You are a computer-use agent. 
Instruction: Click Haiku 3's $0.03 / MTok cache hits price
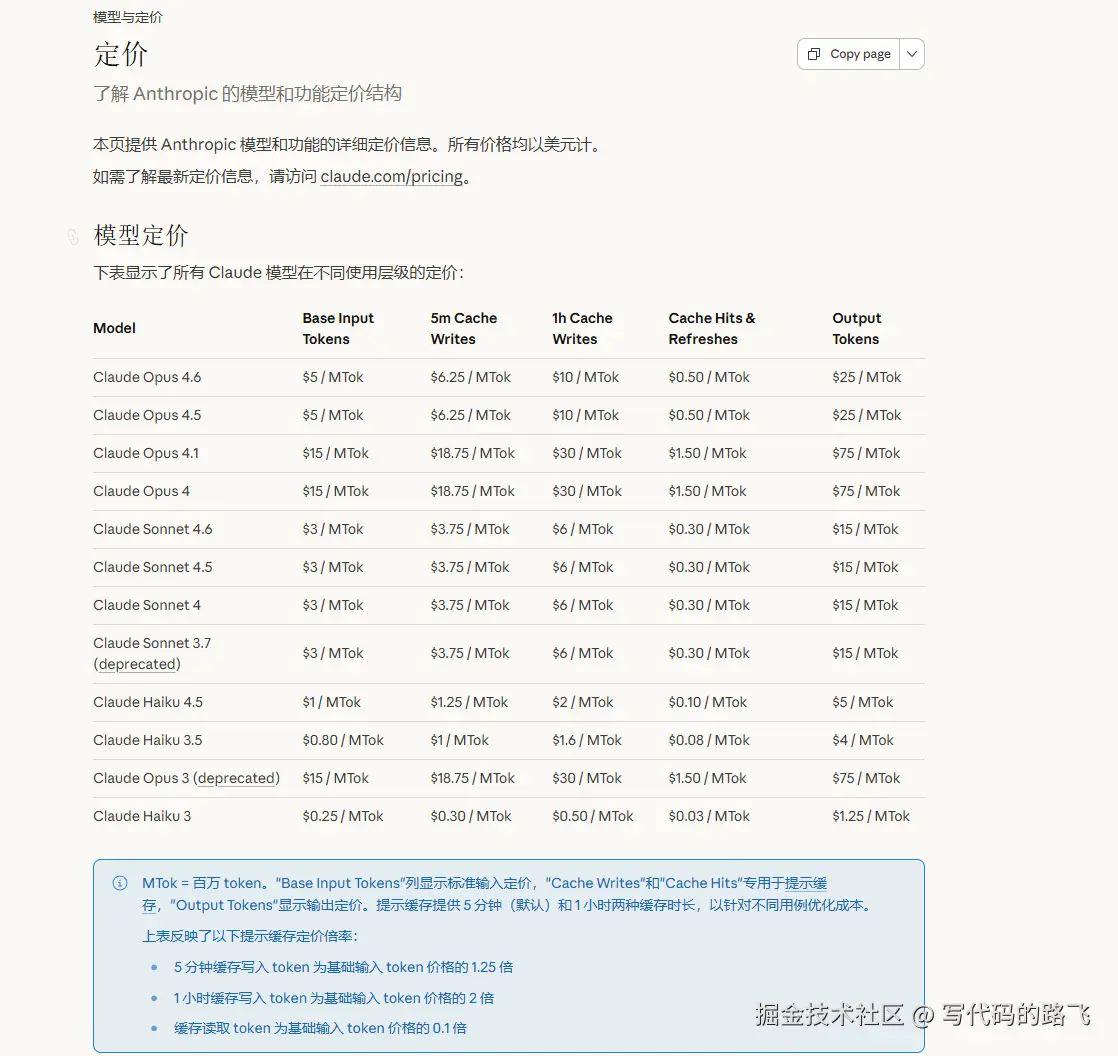click(709, 816)
